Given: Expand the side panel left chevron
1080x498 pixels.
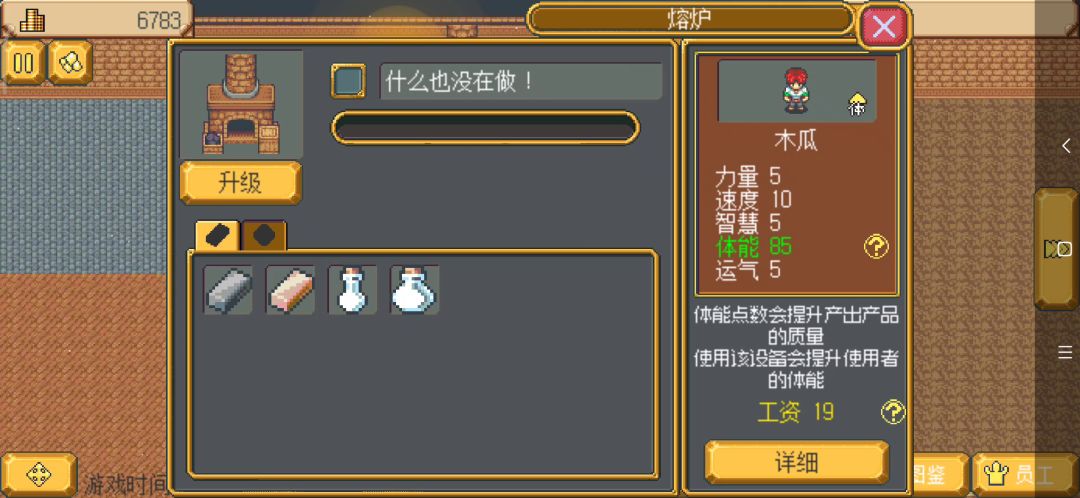Looking at the screenshot, I should click(x=1066, y=145).
